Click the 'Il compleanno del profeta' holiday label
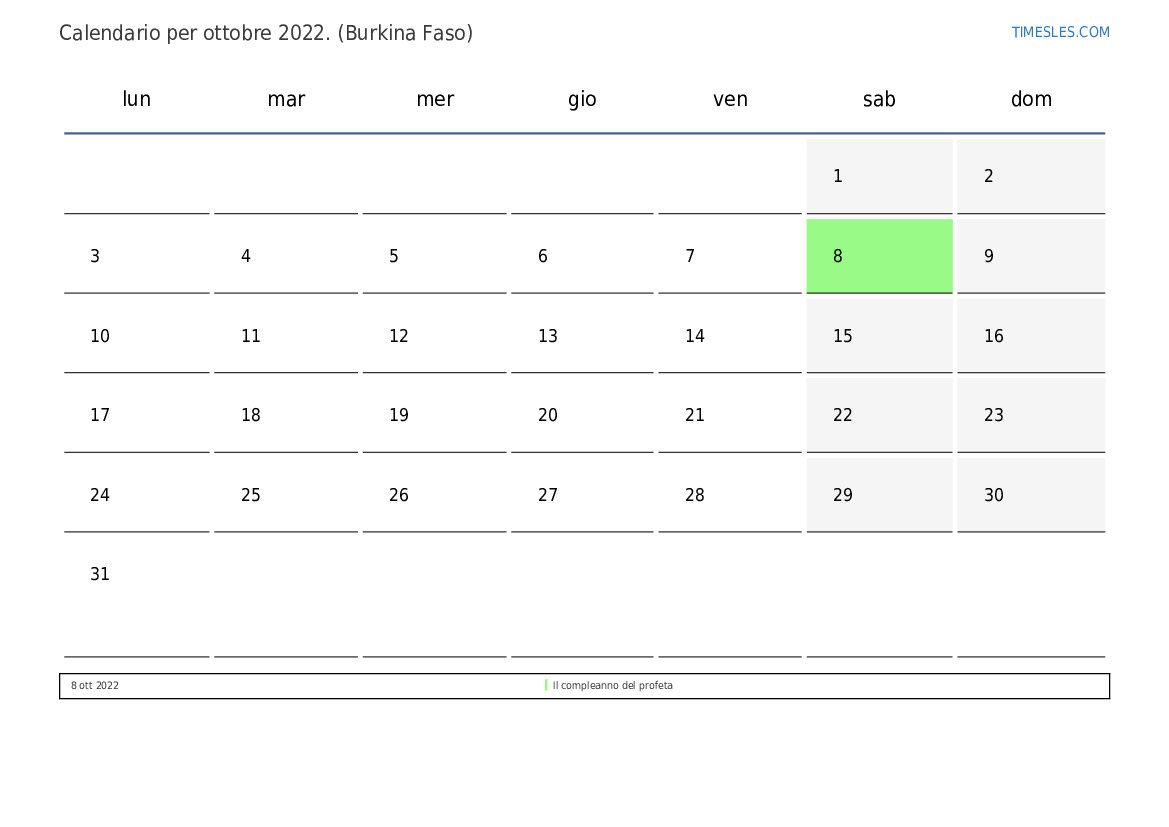This screenshot has width=1169, height=827. point(612,686)
